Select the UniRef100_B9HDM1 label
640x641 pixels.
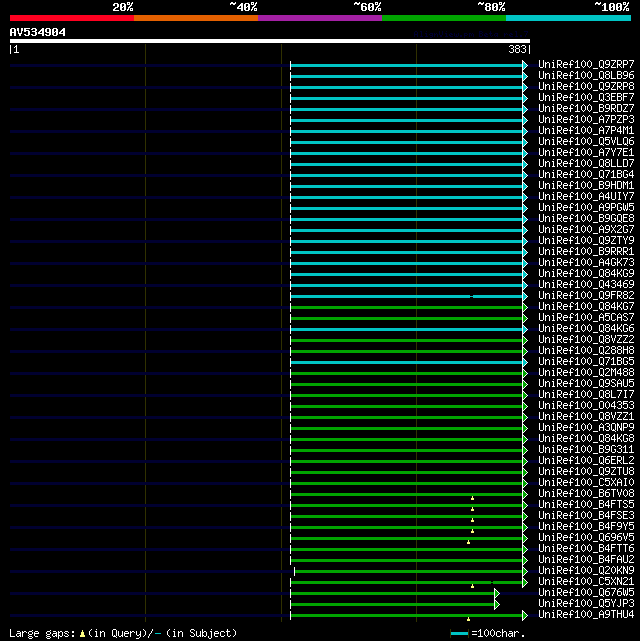tap(586, 186)
